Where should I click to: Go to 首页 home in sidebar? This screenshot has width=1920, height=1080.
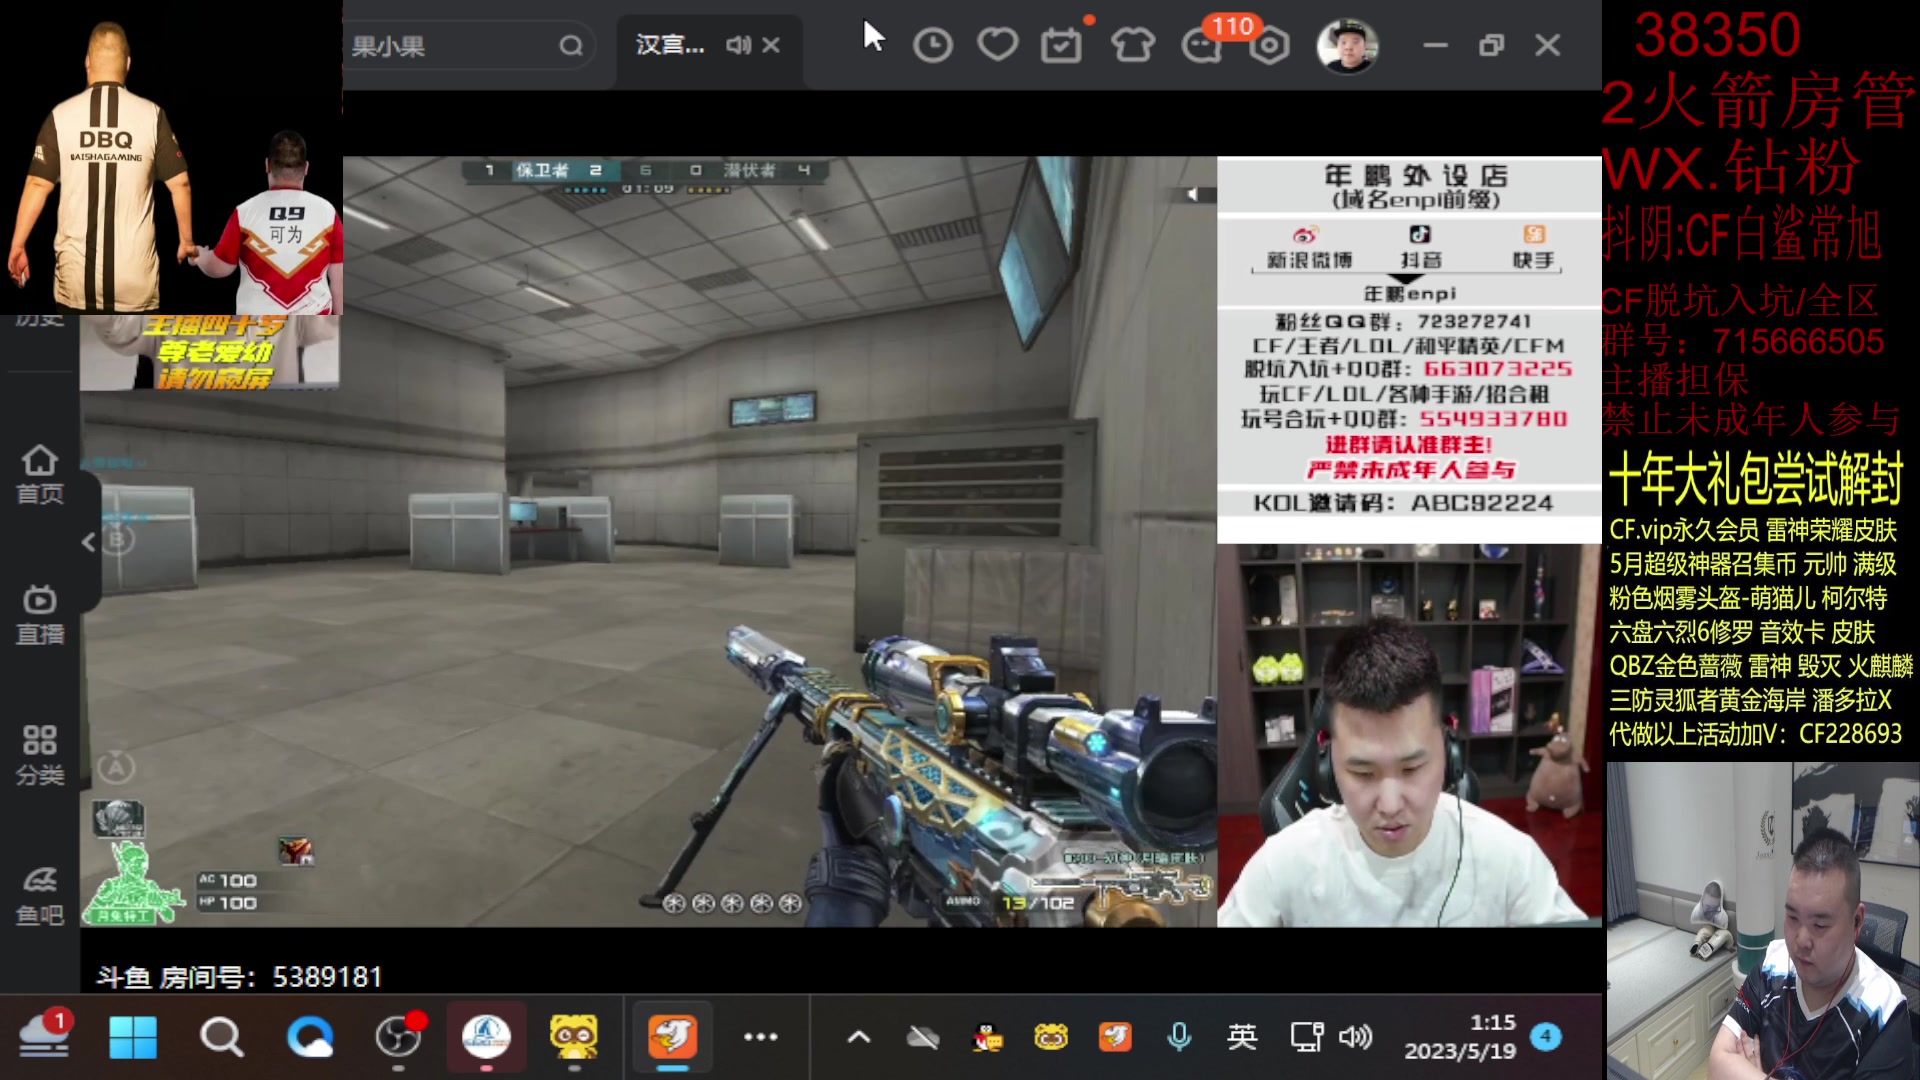click(x=40, y=474)
